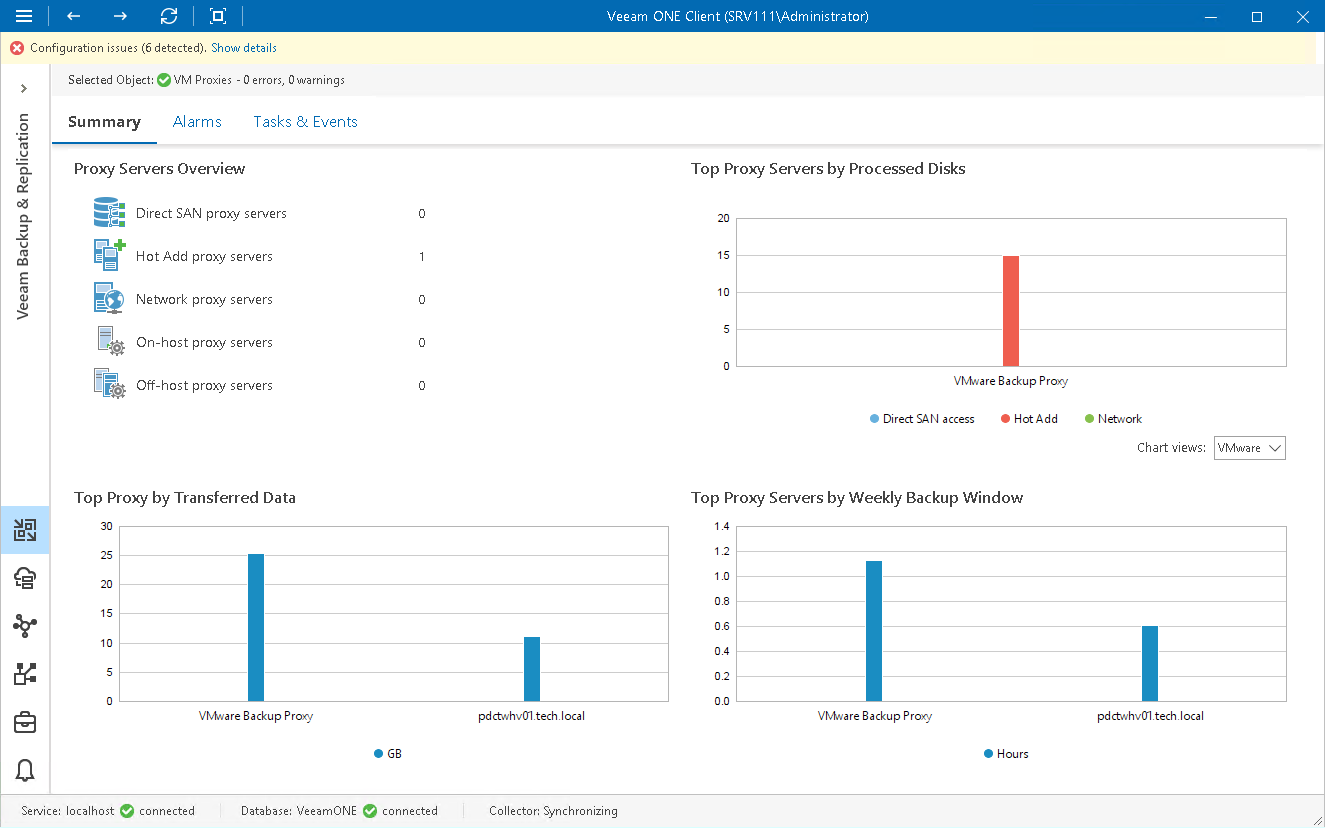
Task: Select the network topology icon in the sidebar
Action: click(x=25, y=626)
